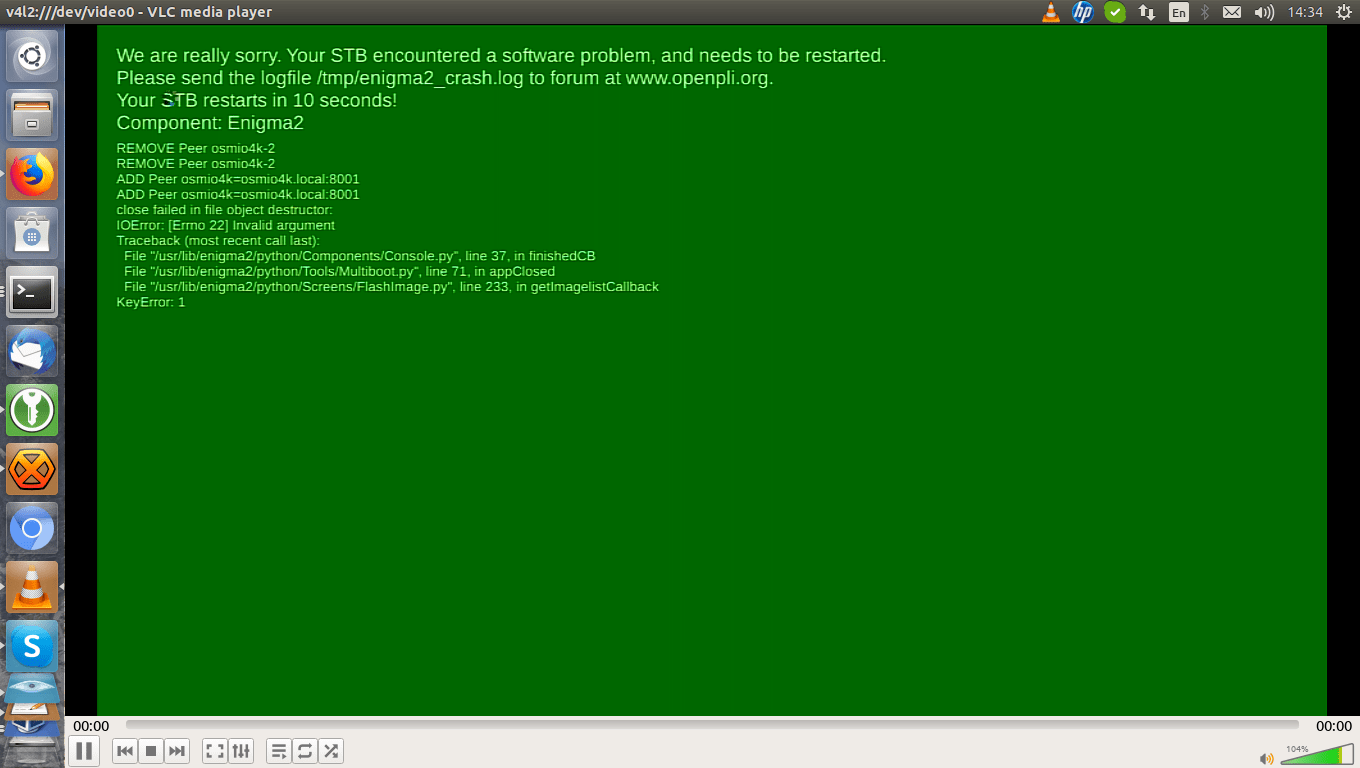The image size is (1360, 768).
Task: Click the openpli.org logfile instruction line
Action: click(x=445, y=78)
